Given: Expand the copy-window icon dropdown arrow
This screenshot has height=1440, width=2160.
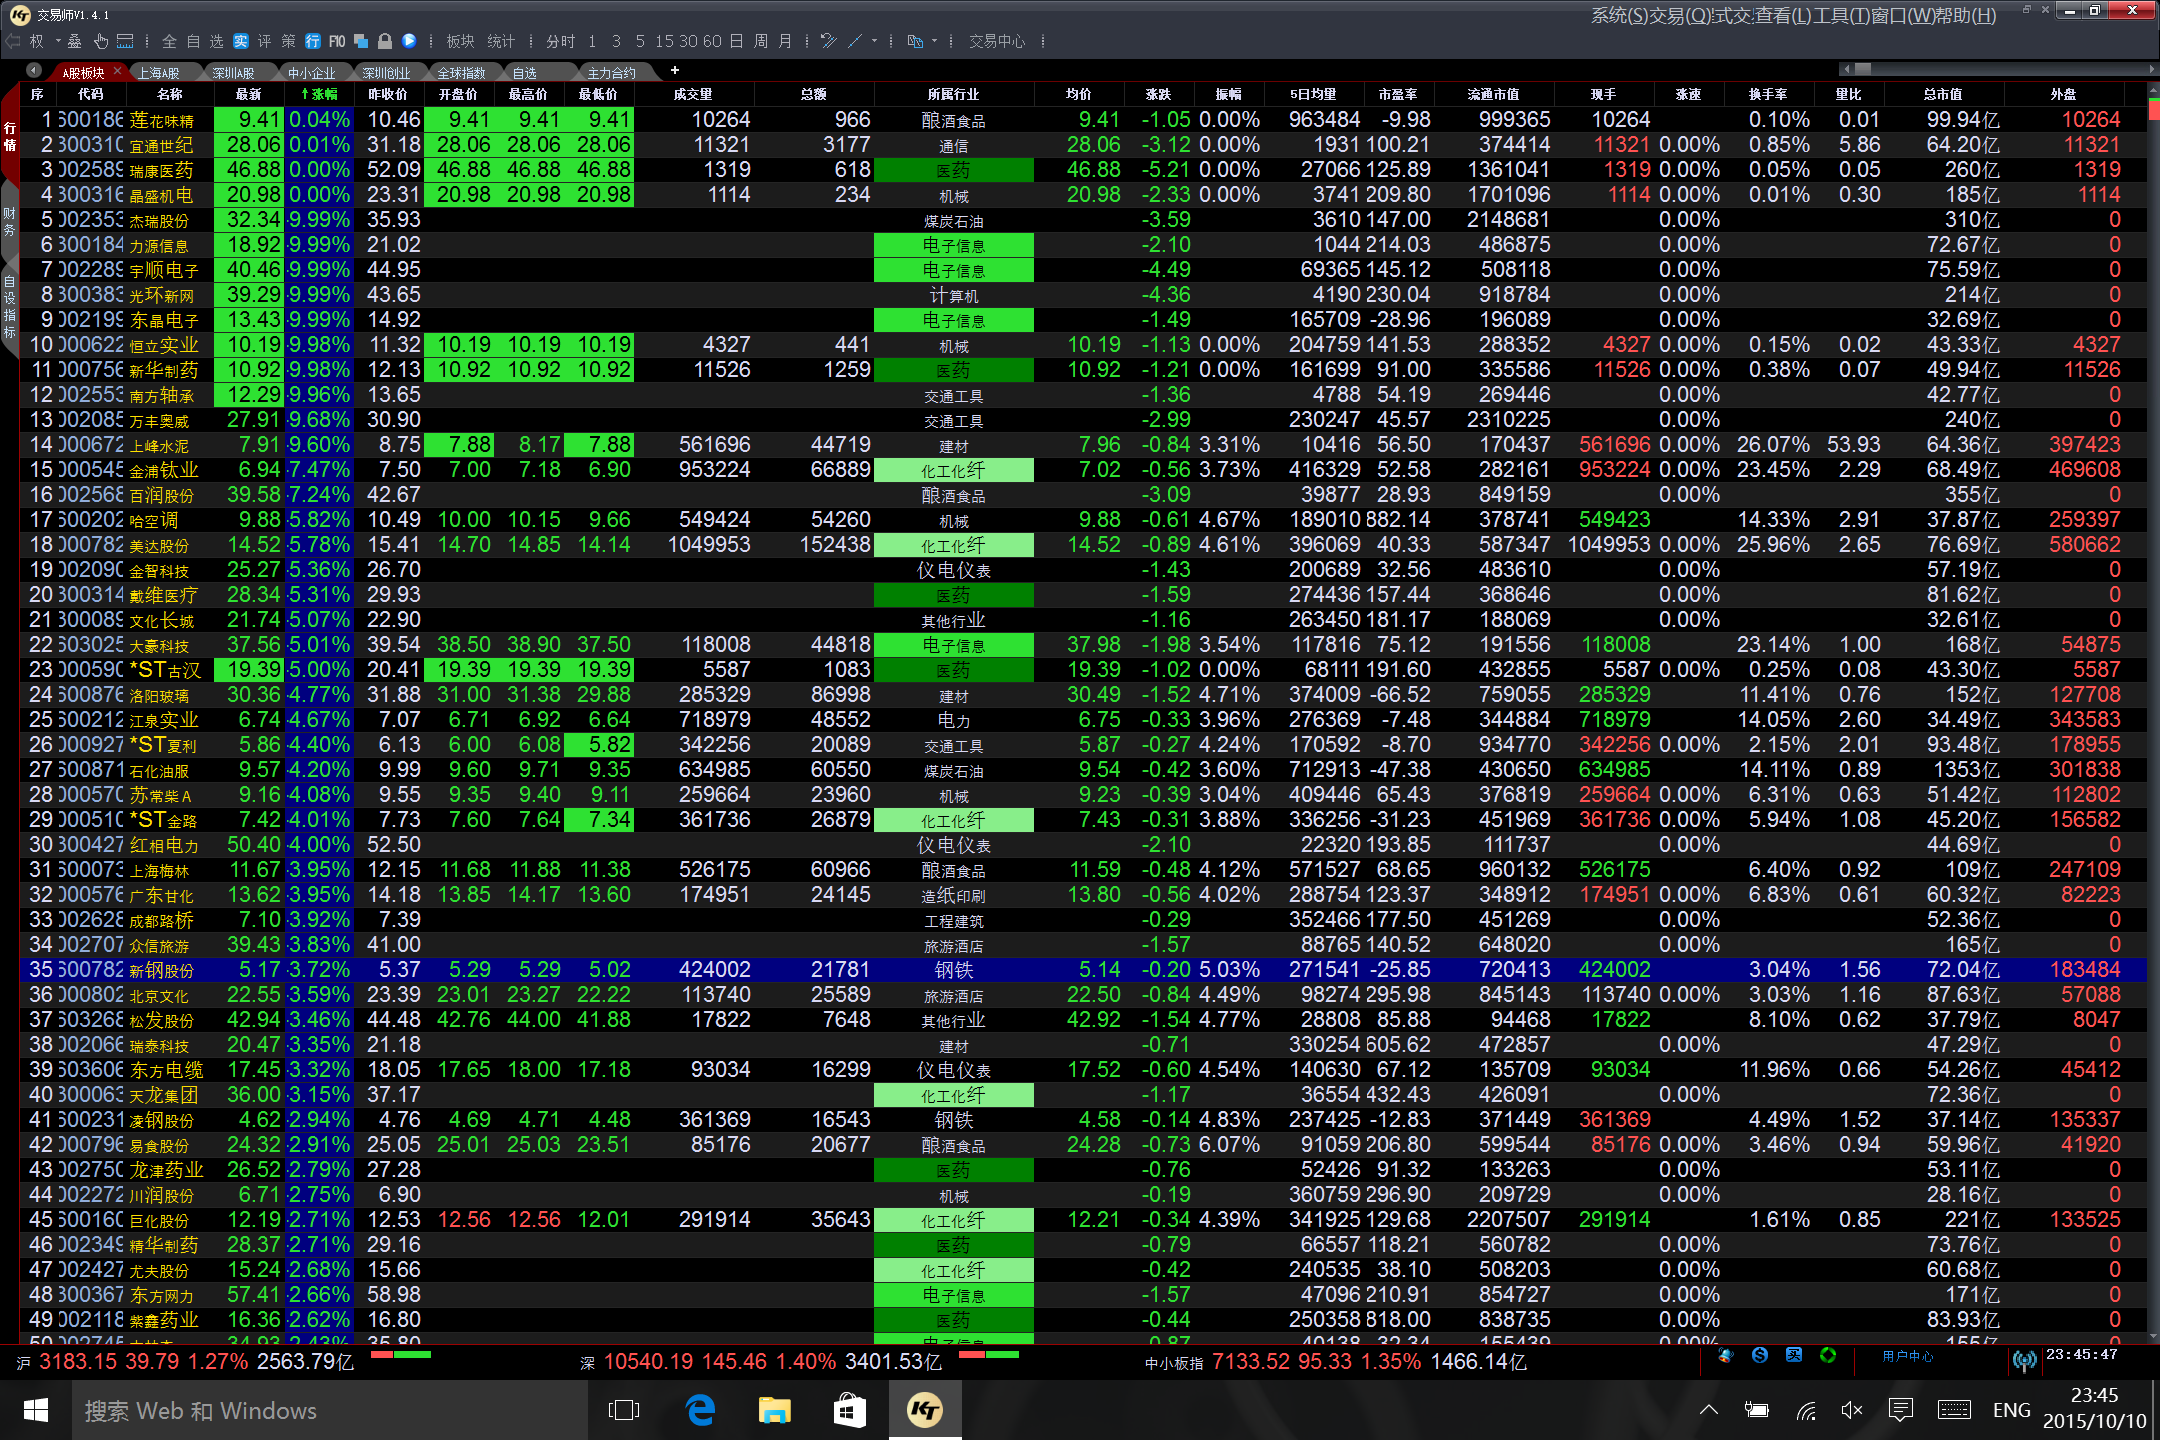Looking at the screenshot, I should tap(935, 41).
